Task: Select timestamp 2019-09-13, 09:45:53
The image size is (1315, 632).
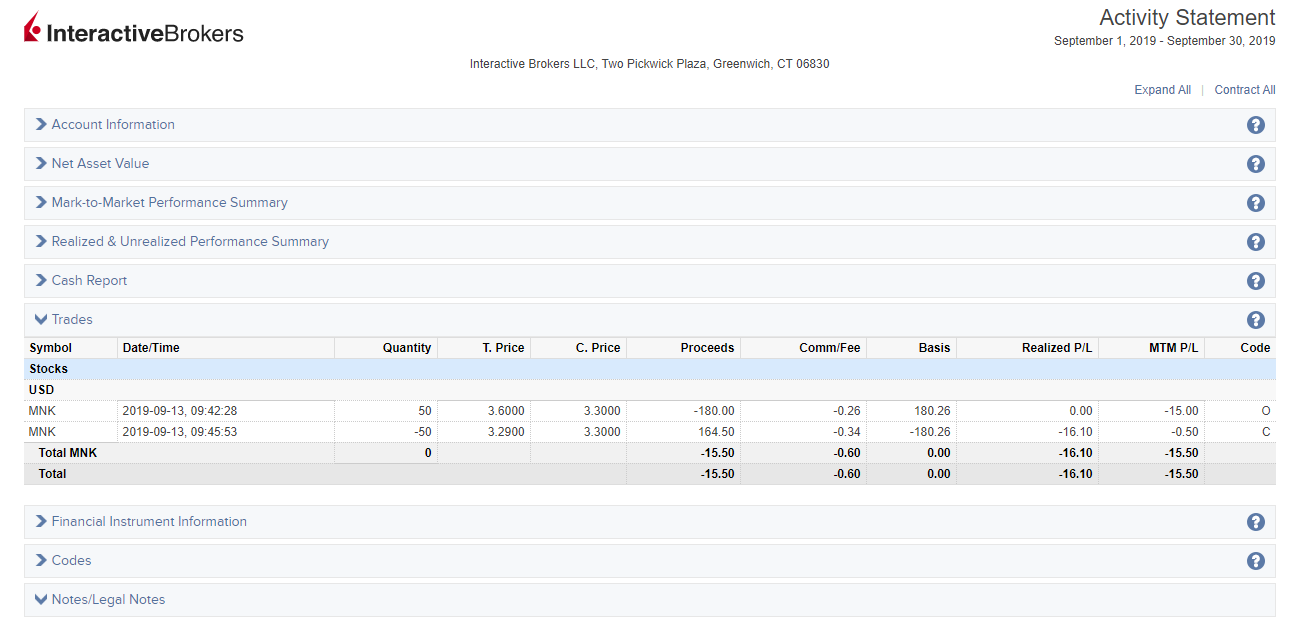Action: click(x=180, y=432)
